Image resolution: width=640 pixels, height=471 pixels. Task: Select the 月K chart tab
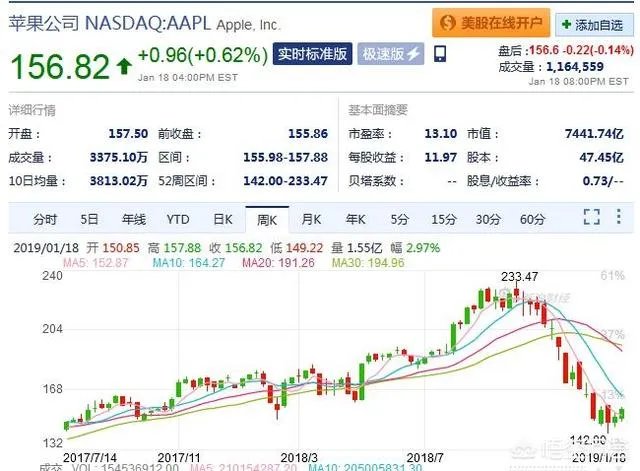(311, 220)
